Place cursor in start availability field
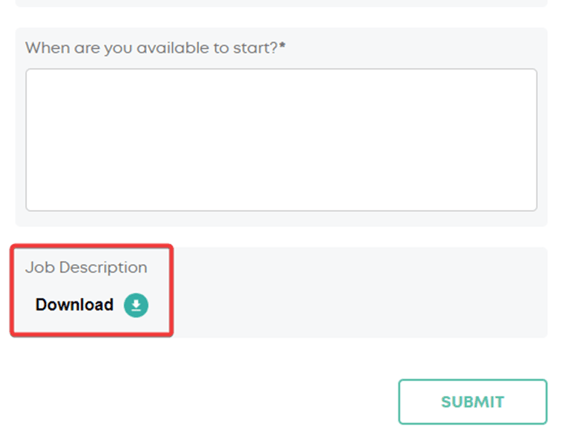This screenshot has width=564, height=434. pos(281,140)
